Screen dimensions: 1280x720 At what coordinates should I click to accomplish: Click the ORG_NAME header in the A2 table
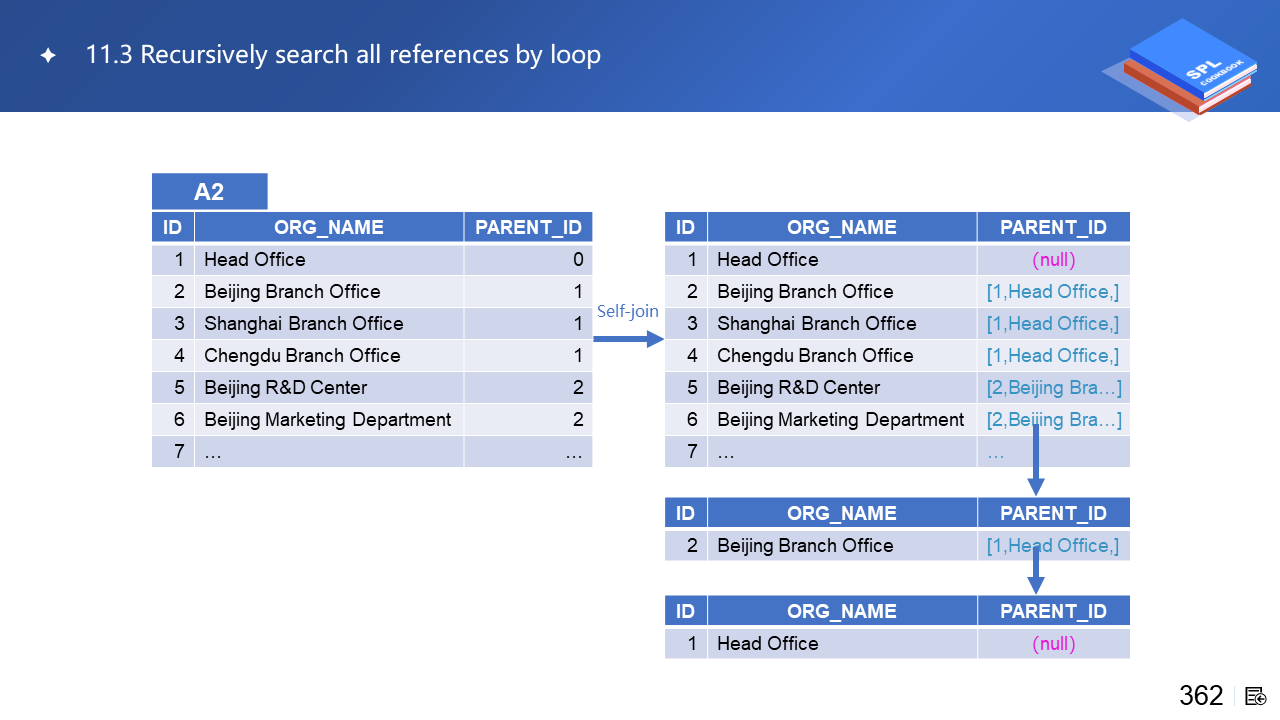coord(328,227)
